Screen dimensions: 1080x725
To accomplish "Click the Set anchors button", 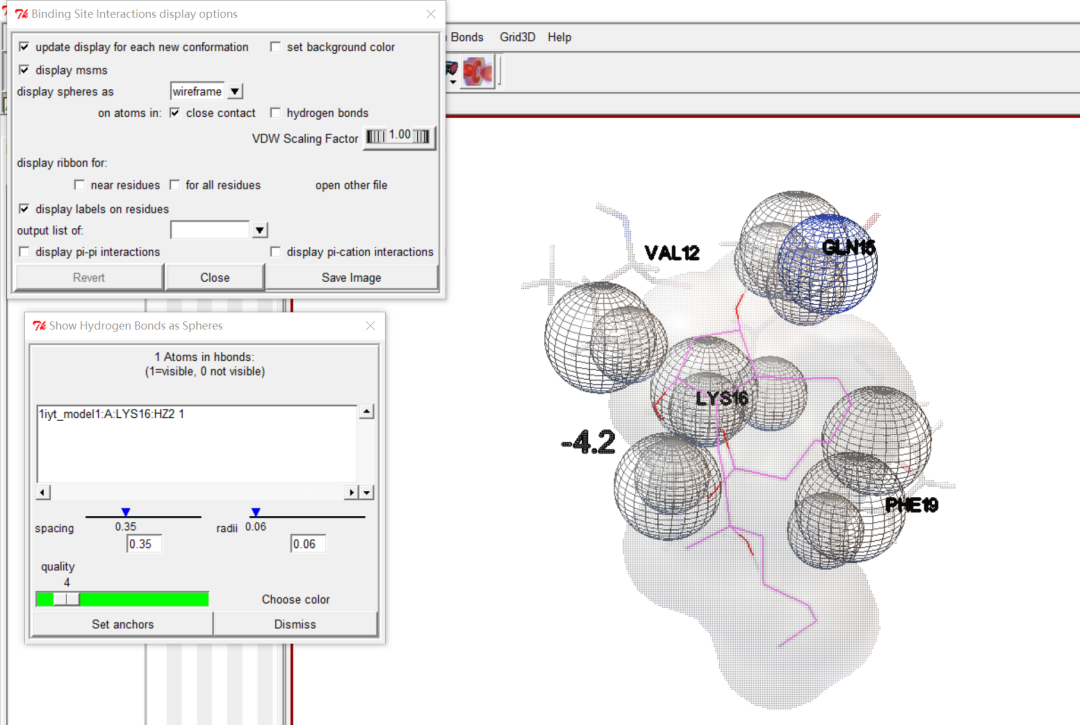I will 123,624.
